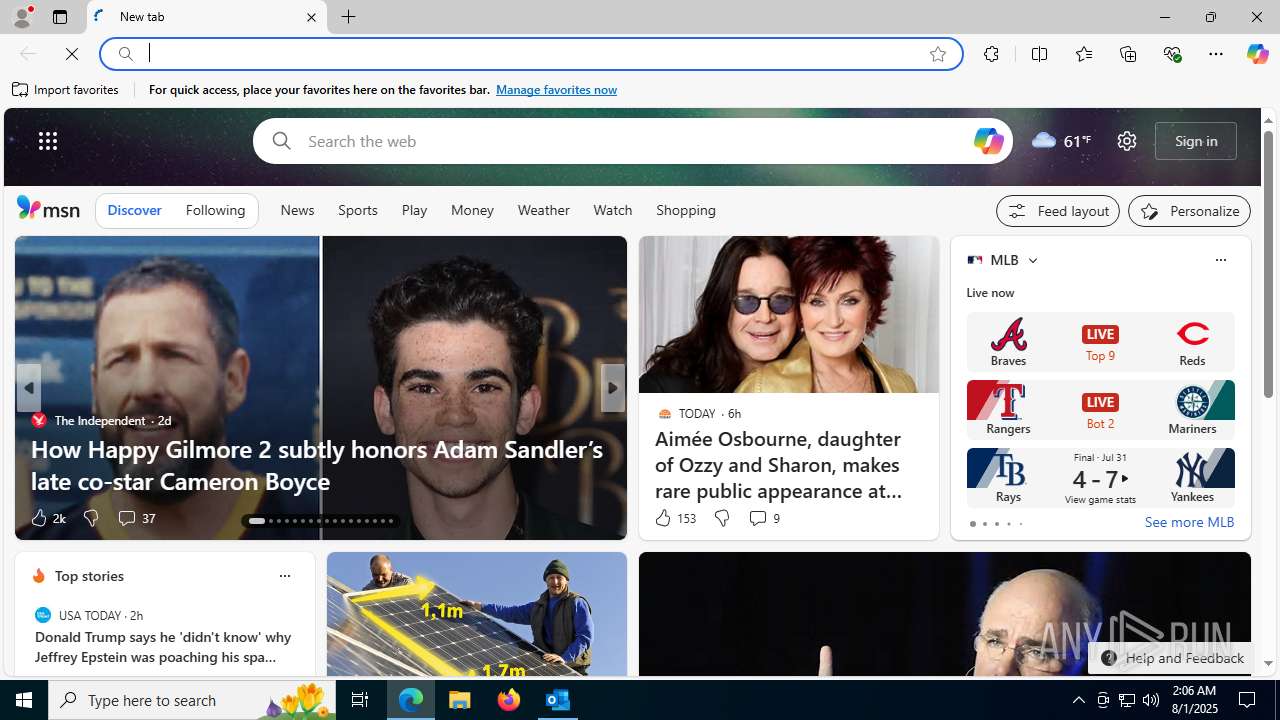Open Windows notification center
This screenshot has width=1280, height=720.
point(1248,700)
